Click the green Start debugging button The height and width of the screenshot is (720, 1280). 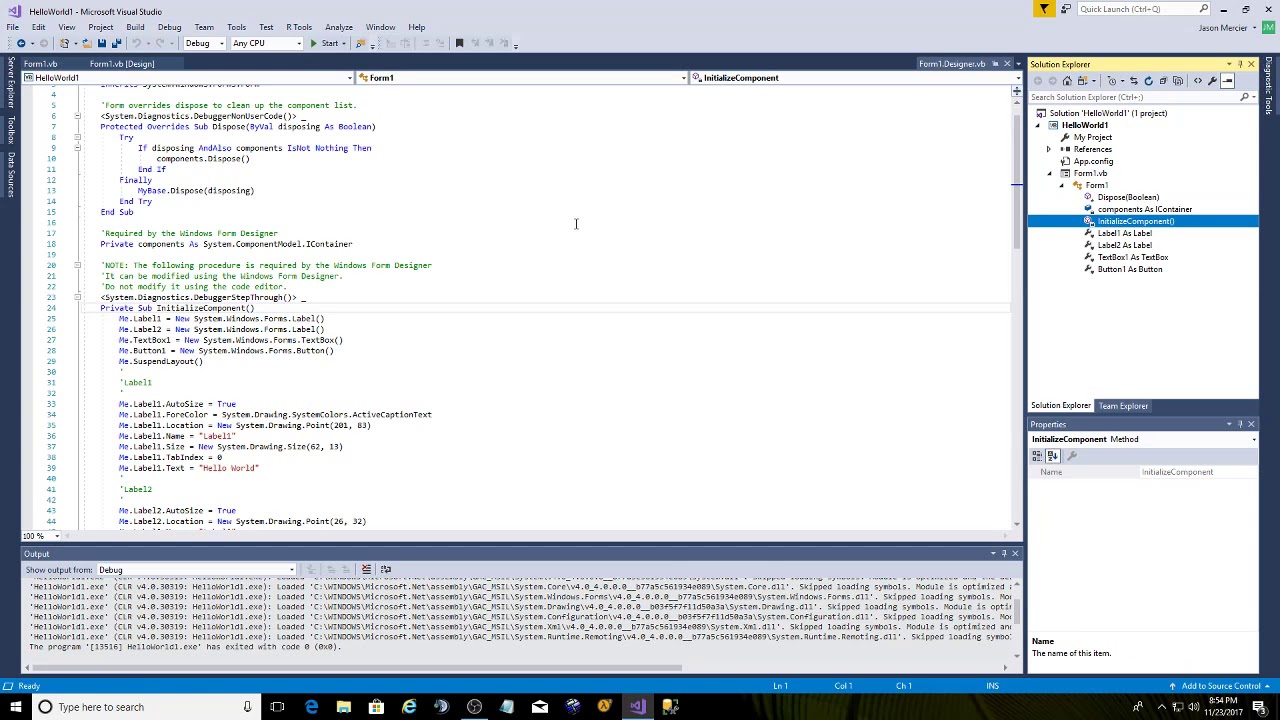[324, 43]
